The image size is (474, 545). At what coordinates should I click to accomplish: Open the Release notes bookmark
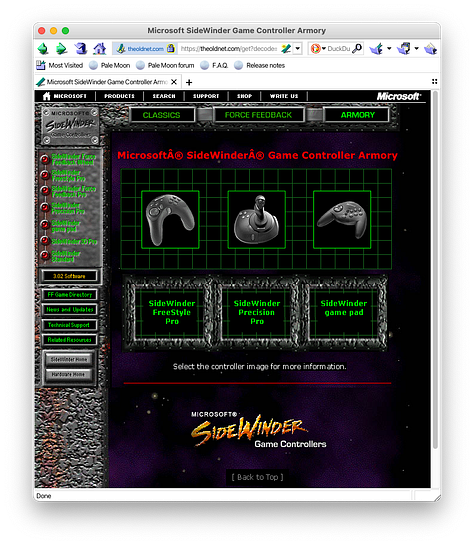260,65
